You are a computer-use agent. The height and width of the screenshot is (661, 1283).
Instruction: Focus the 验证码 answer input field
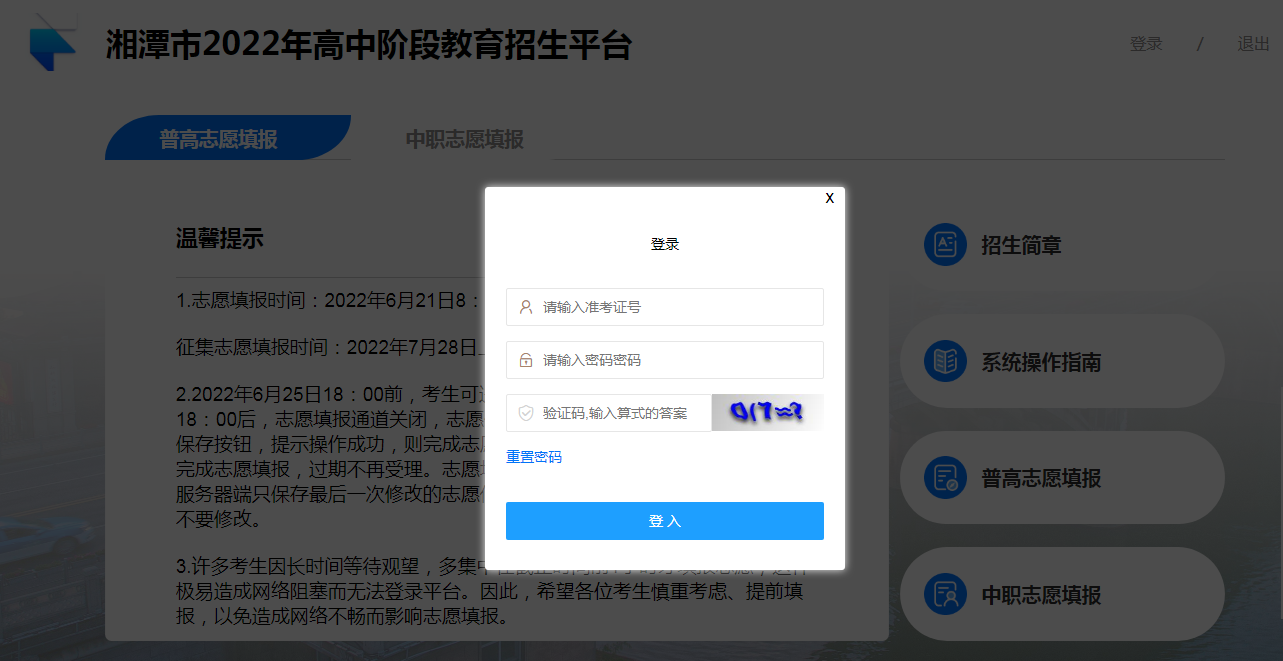[x=609, y=413]
